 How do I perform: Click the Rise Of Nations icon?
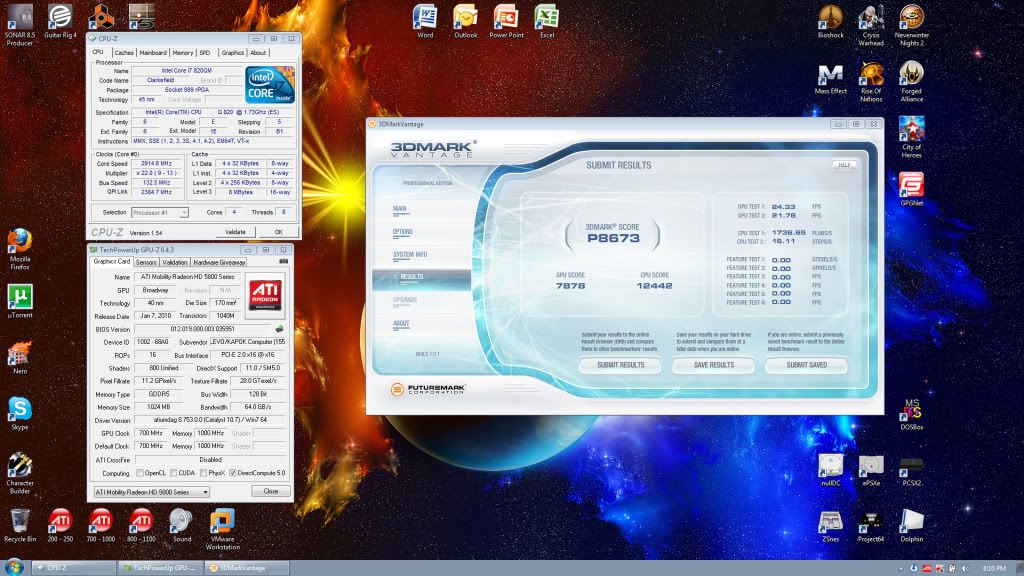tap(871, 82)
